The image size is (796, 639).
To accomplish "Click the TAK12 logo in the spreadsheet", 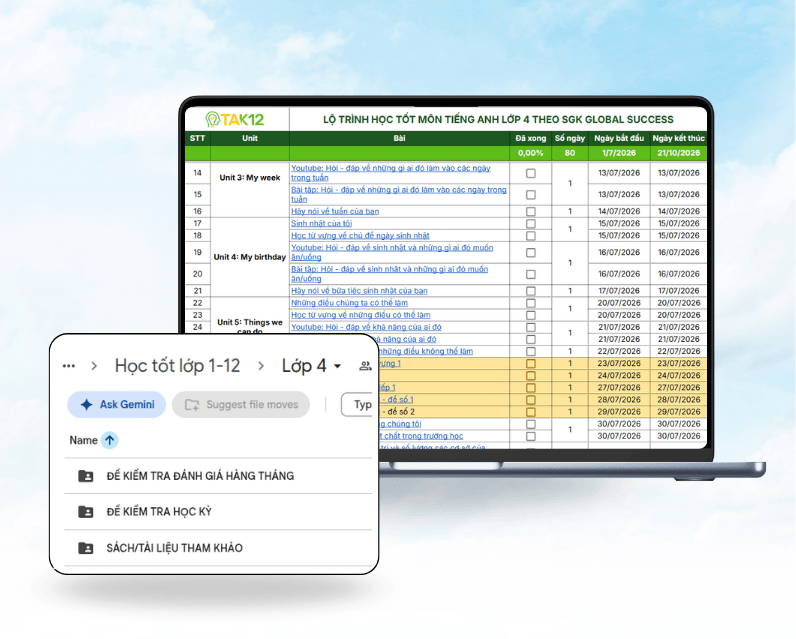I will (235, 119).
